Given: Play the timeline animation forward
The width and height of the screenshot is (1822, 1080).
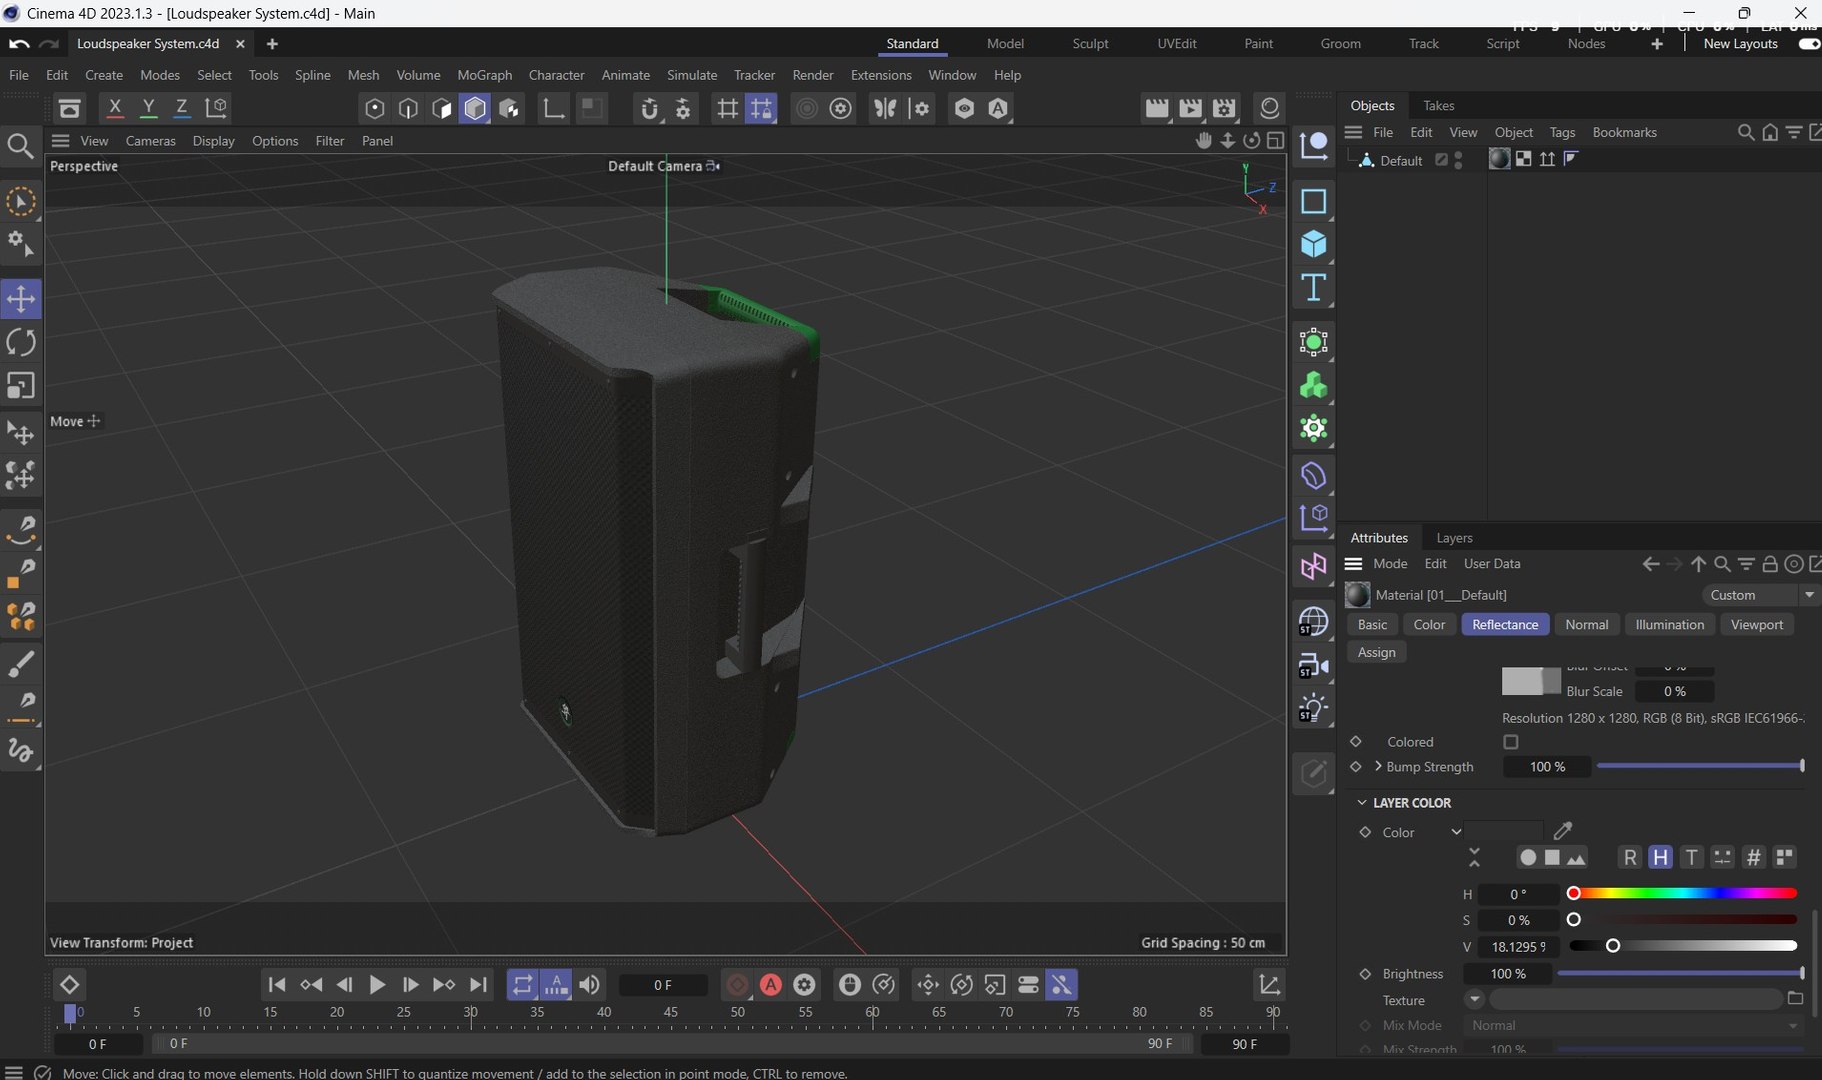Looking at the screenshot, I should pyautogui.click(x=377, y=985).
